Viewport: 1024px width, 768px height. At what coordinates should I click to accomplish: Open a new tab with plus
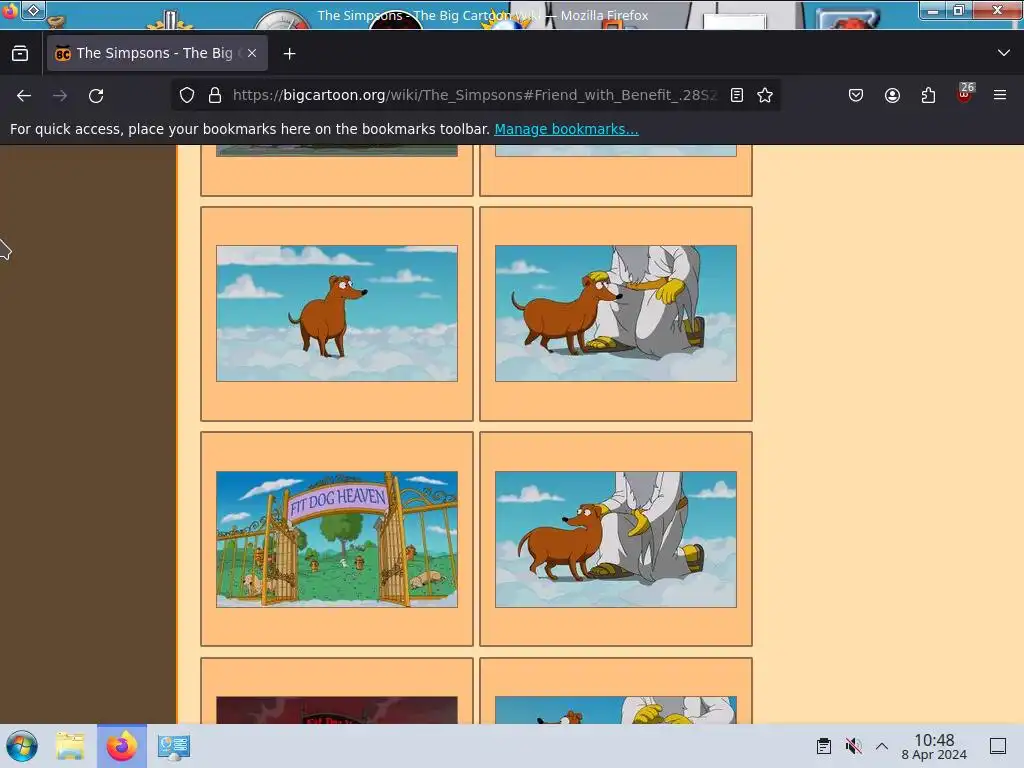(289, 54)
